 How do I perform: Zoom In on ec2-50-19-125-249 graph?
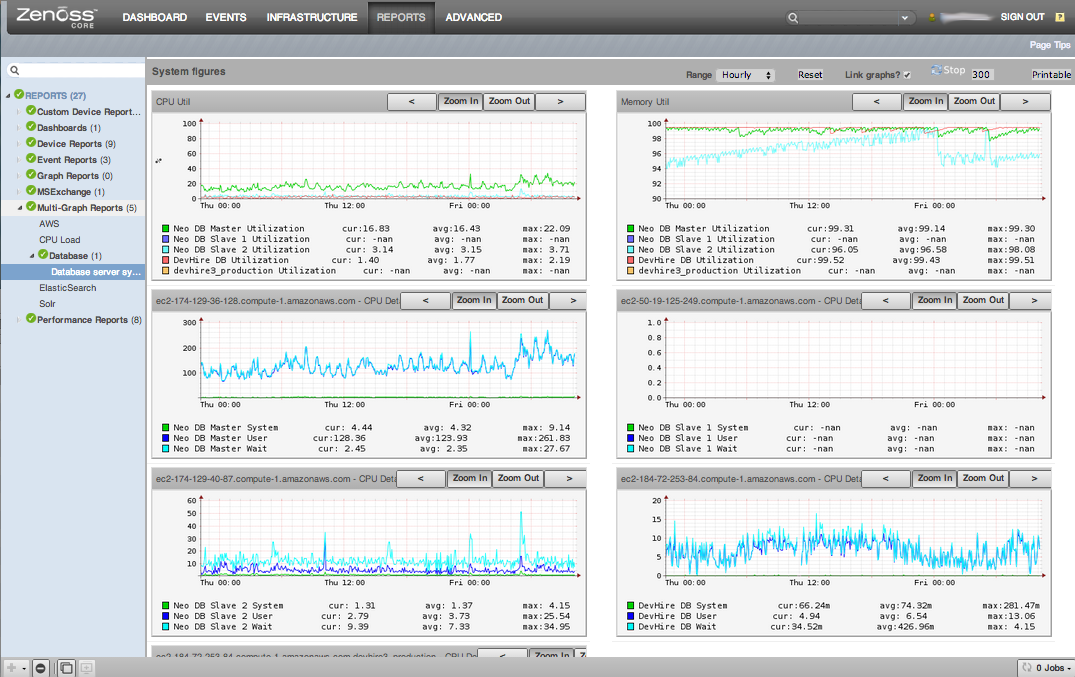point(934,300)
